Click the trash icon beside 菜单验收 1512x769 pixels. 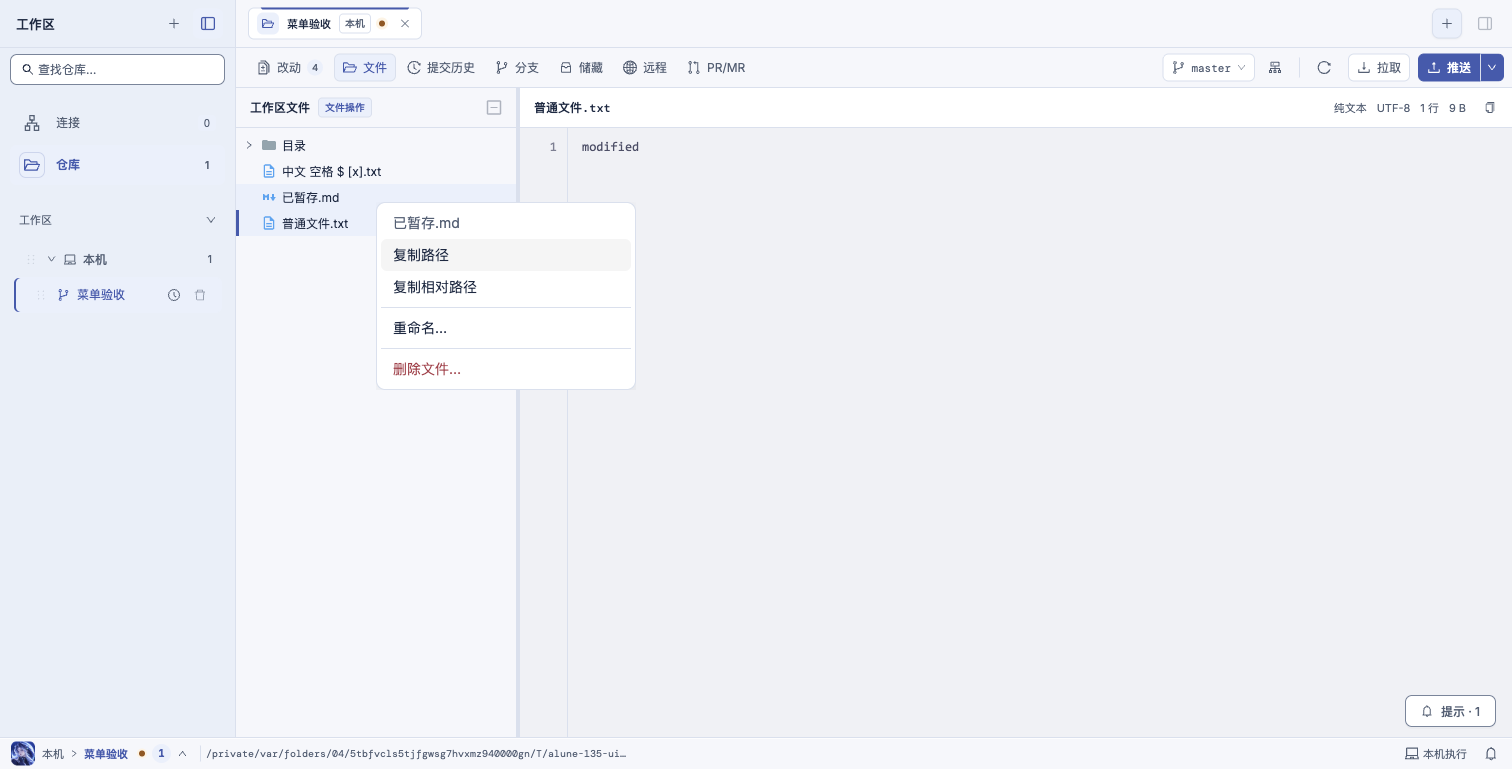[x=200, y=295]
